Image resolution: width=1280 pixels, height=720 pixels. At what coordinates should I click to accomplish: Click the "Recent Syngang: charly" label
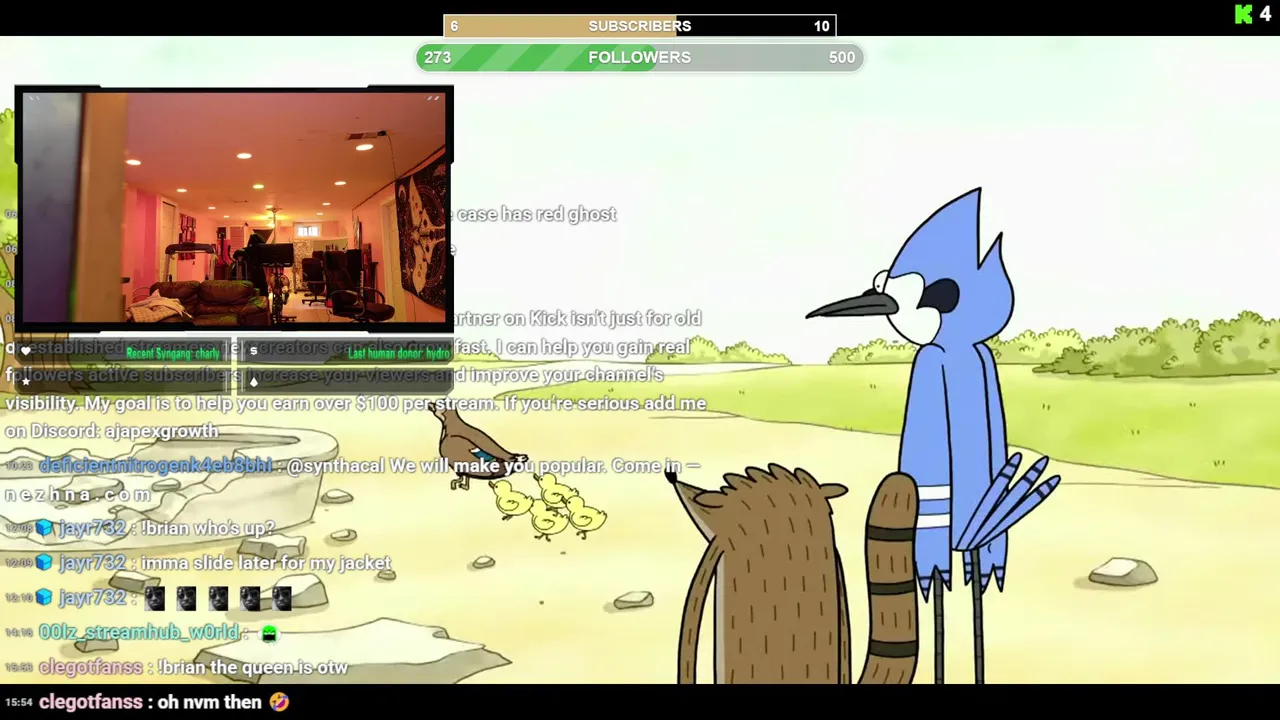coord(172,353)
